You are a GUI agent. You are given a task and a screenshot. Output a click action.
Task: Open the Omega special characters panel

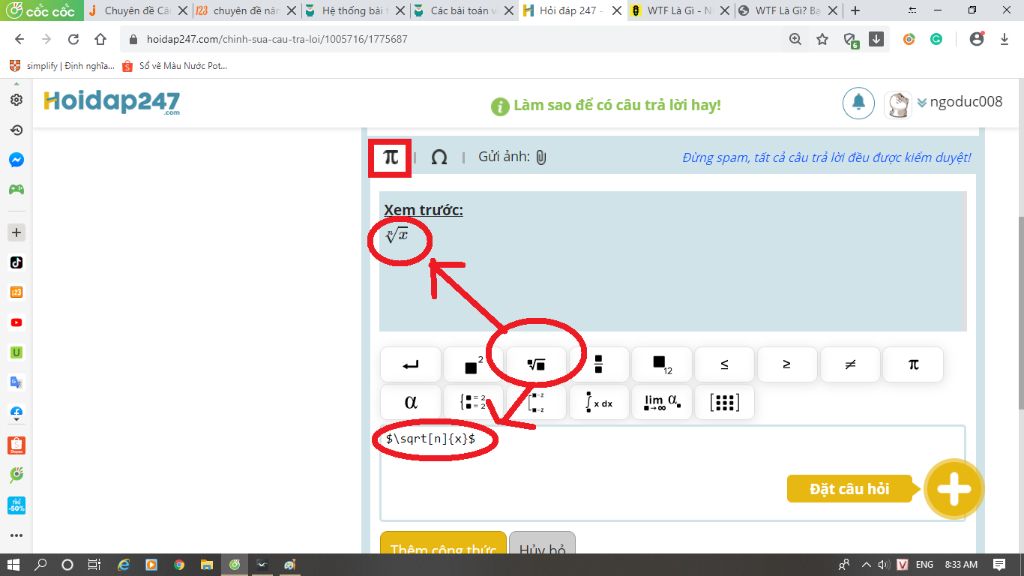[439, 157]
